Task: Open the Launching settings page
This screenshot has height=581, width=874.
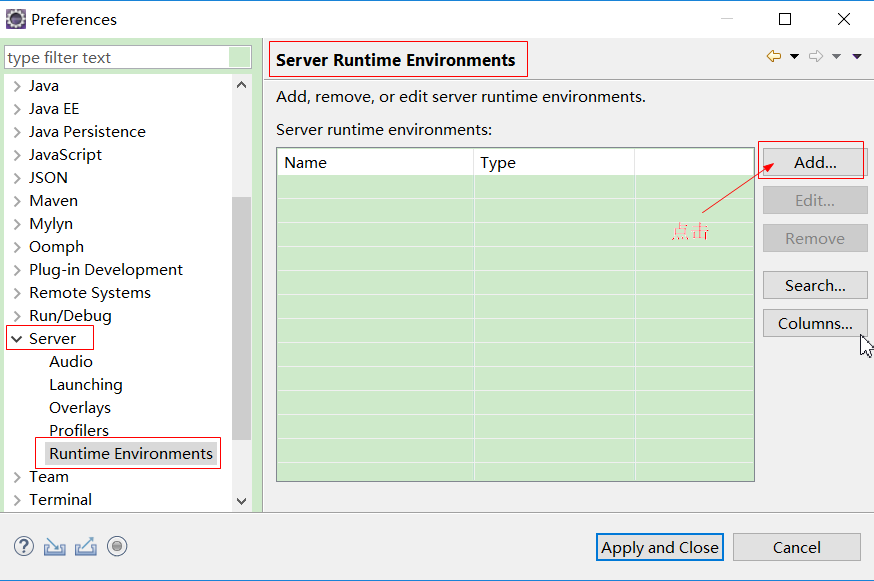Action: tap(86, 384)
